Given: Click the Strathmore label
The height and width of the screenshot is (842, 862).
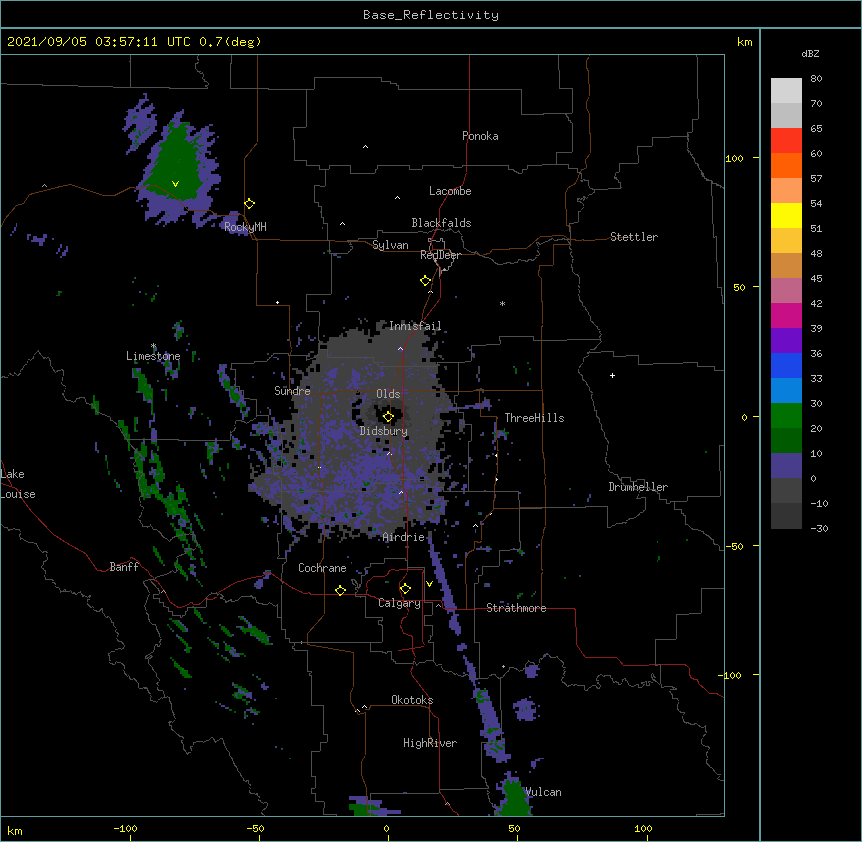Looking at the screenshot, I should (x=516, y=608).
